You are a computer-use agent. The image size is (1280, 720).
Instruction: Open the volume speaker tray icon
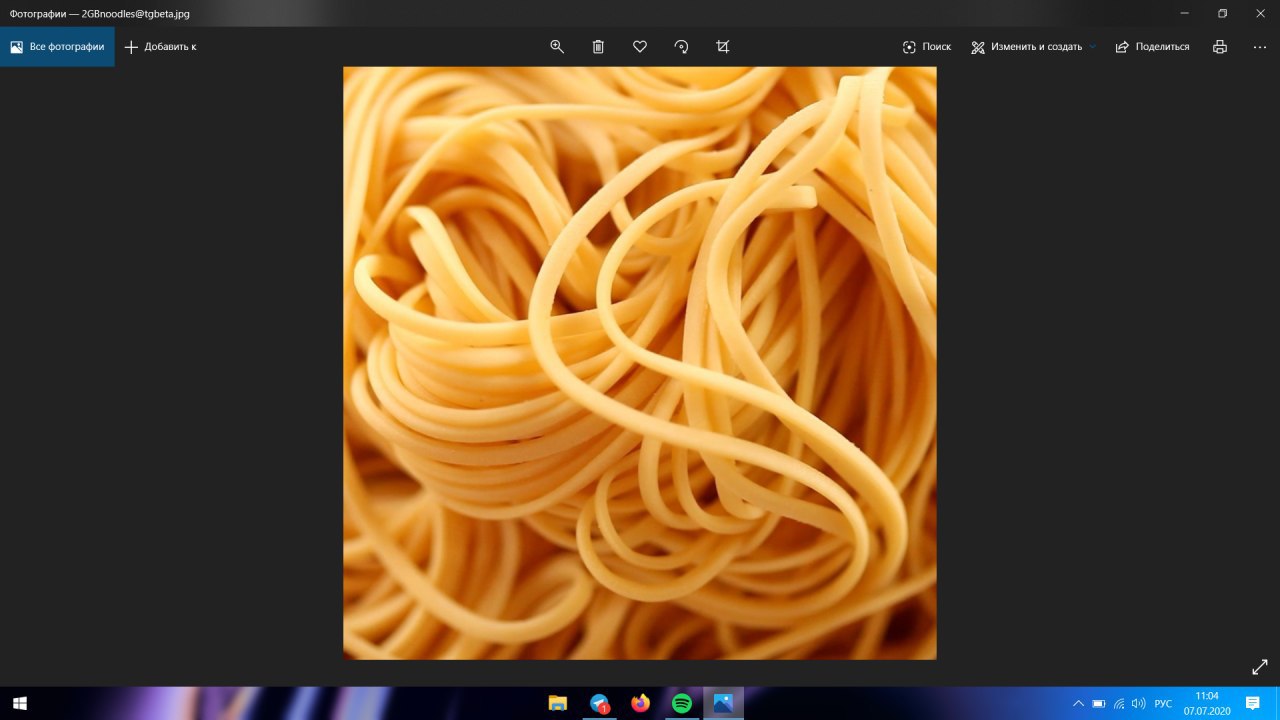(x=1139, y=704)
